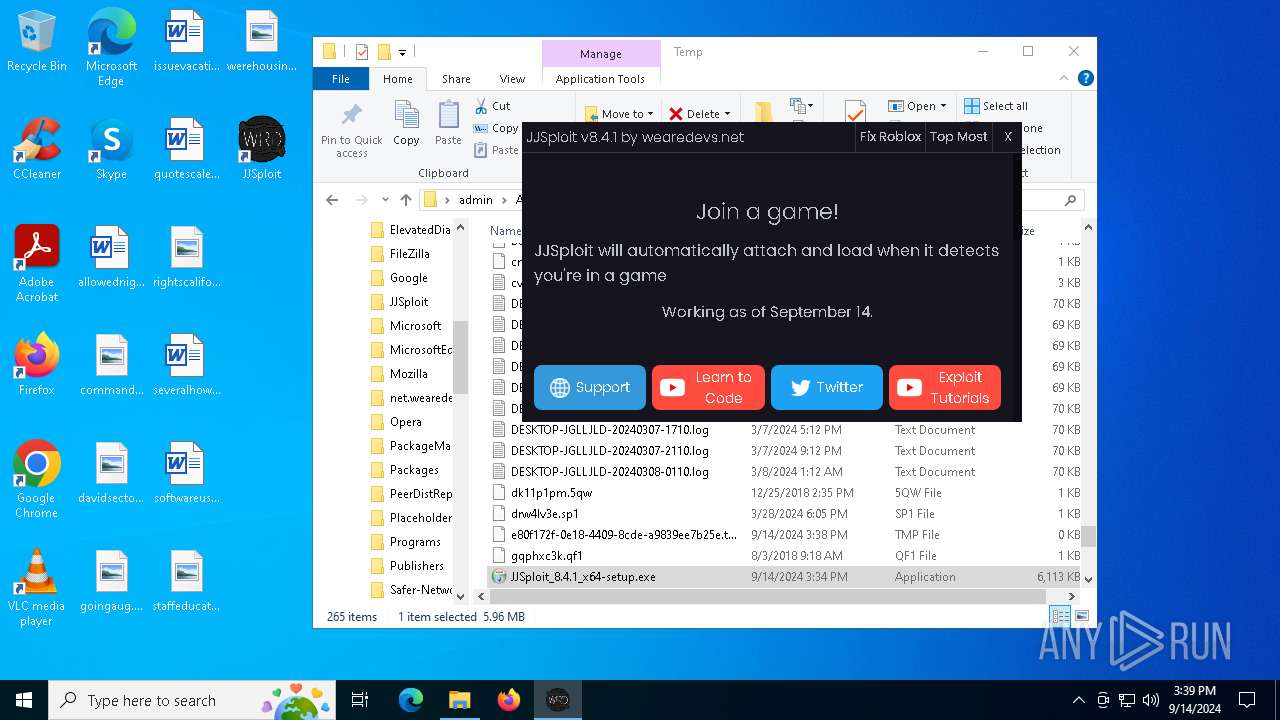Open the Delete dropdown arrow
1280x720 pixels.
[x=726, y=114]
